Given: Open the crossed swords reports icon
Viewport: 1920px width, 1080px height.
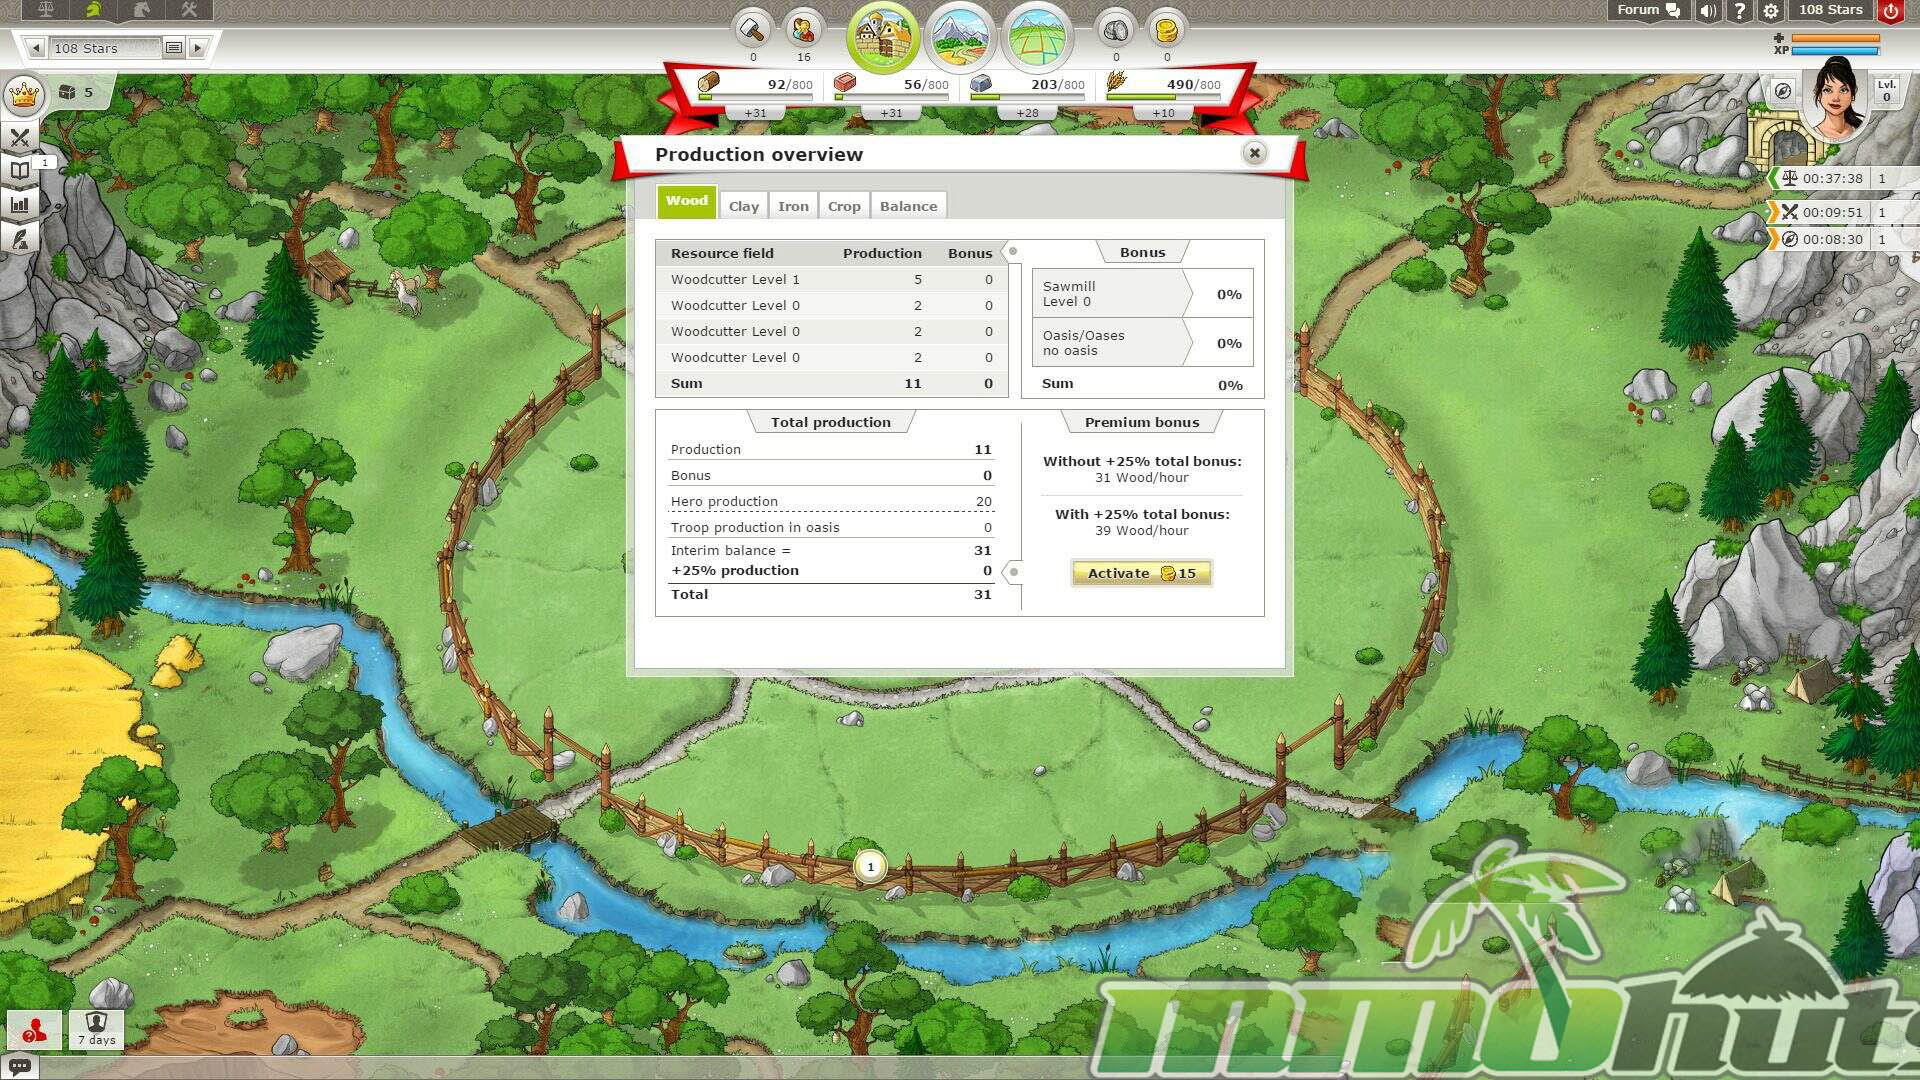Looking at the screenshot, I should click(20, 137).
